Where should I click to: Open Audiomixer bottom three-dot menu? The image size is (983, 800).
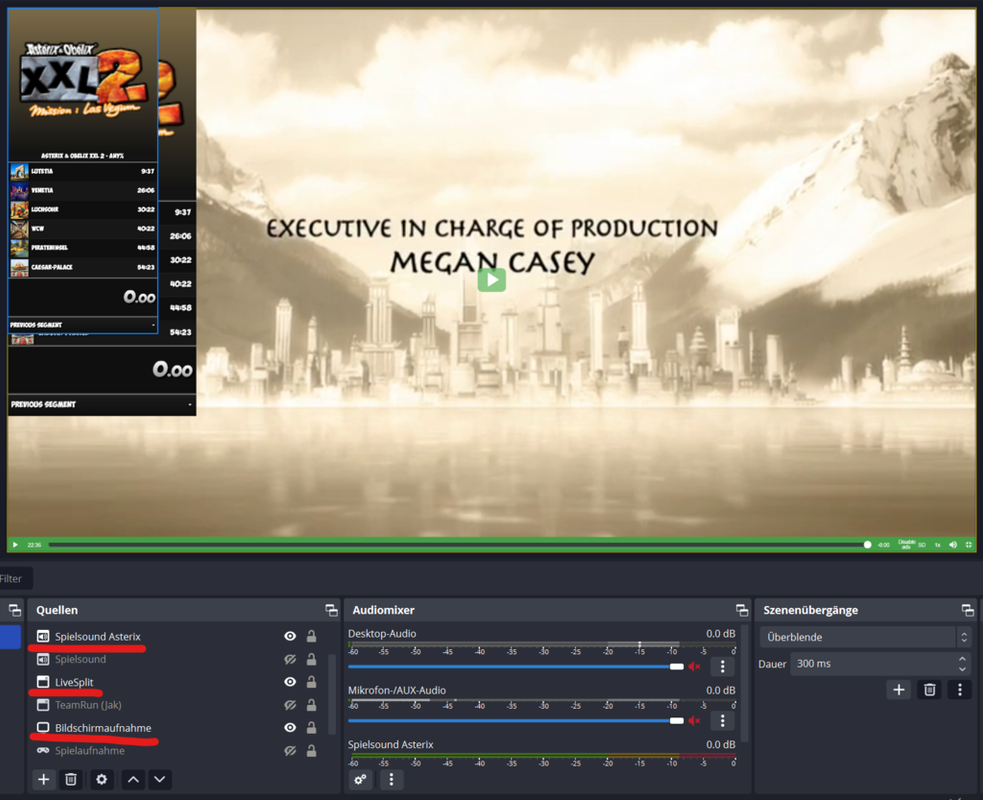click(391, 779)
